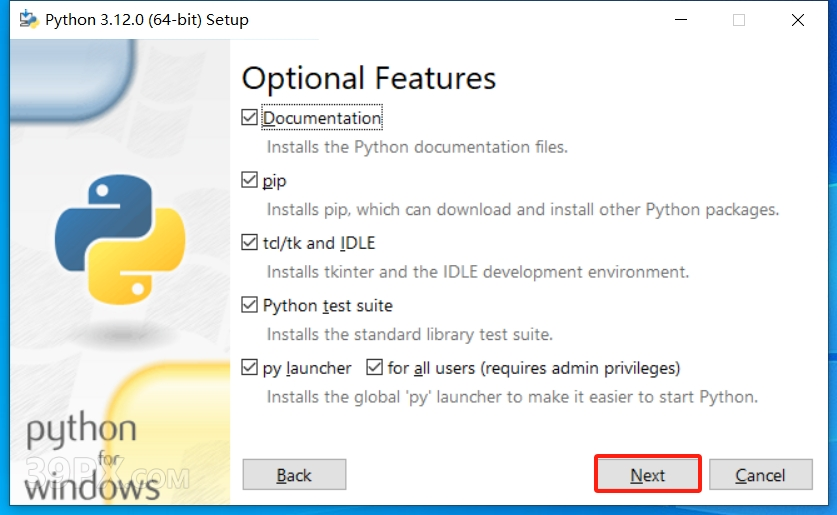837x515 pixels.
Task: Toggle the pip checkbox
Action: (x=249, y=180)
